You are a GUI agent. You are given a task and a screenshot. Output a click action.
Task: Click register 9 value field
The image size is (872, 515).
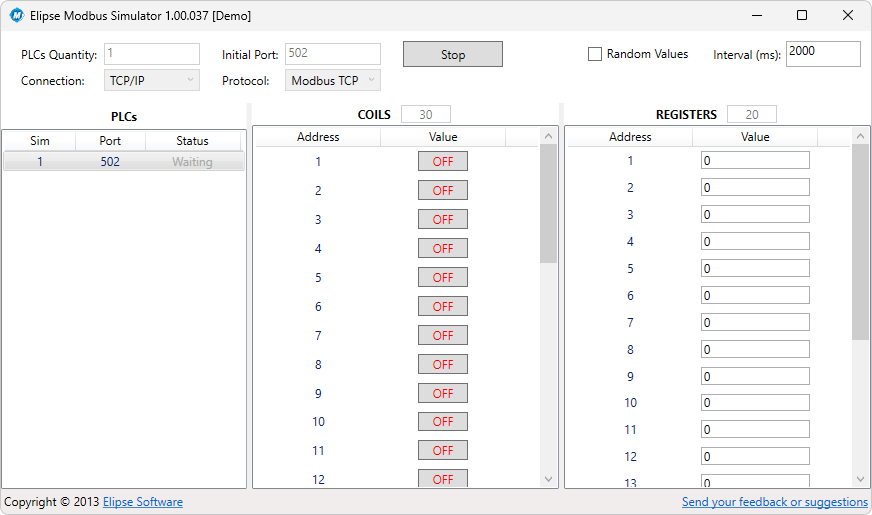[755, 377]
